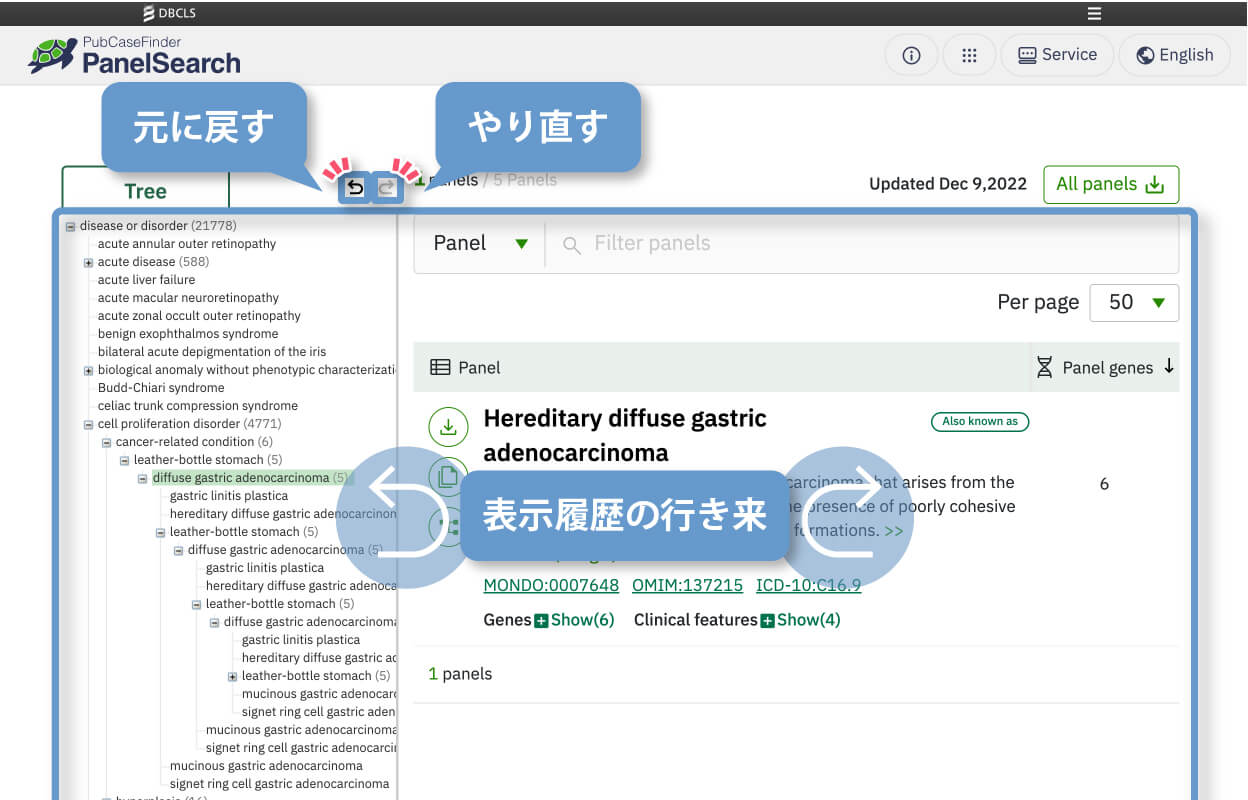Select the Tree tab
This screenshot has width=1248, height=800.
(x=145, y=189)
